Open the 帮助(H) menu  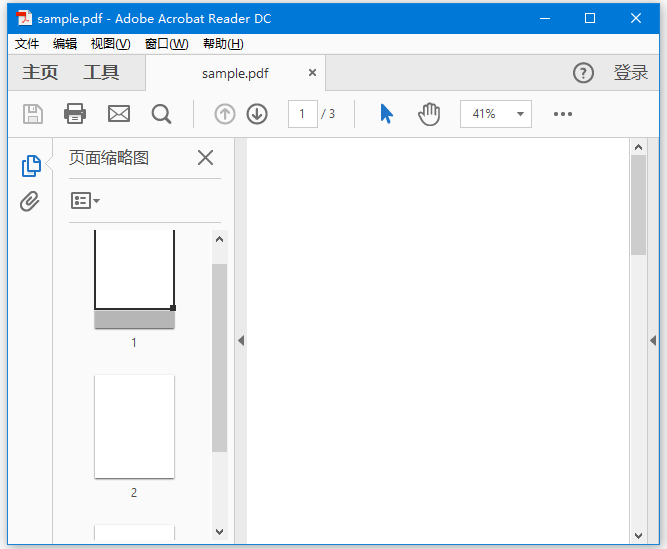(223, 44)
